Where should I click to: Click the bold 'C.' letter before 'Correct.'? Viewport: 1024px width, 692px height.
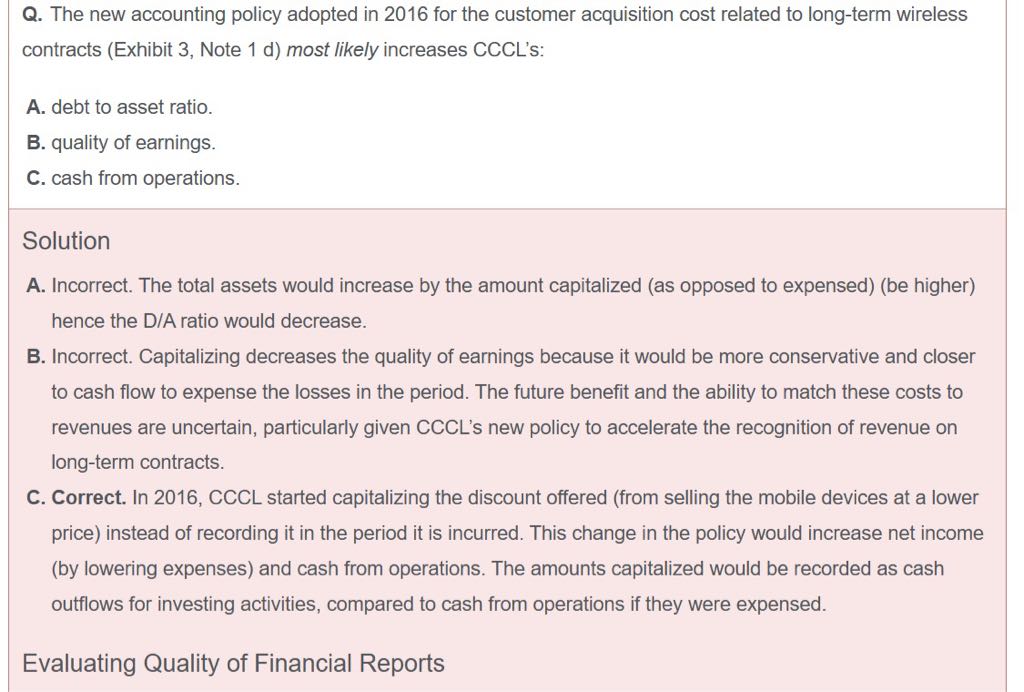tap(35, 498)
